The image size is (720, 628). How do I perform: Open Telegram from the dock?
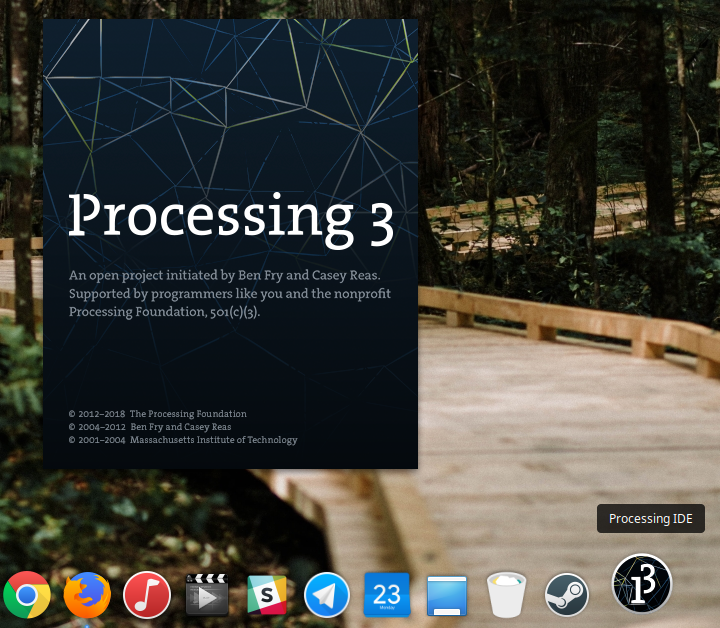tap(326, 595)
